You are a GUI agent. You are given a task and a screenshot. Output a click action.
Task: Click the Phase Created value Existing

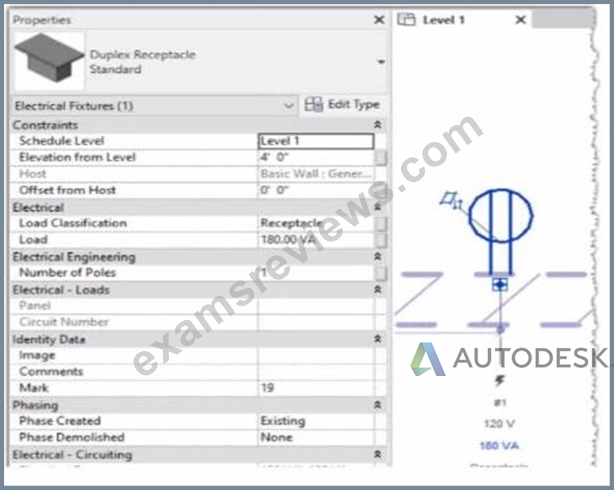283,421
